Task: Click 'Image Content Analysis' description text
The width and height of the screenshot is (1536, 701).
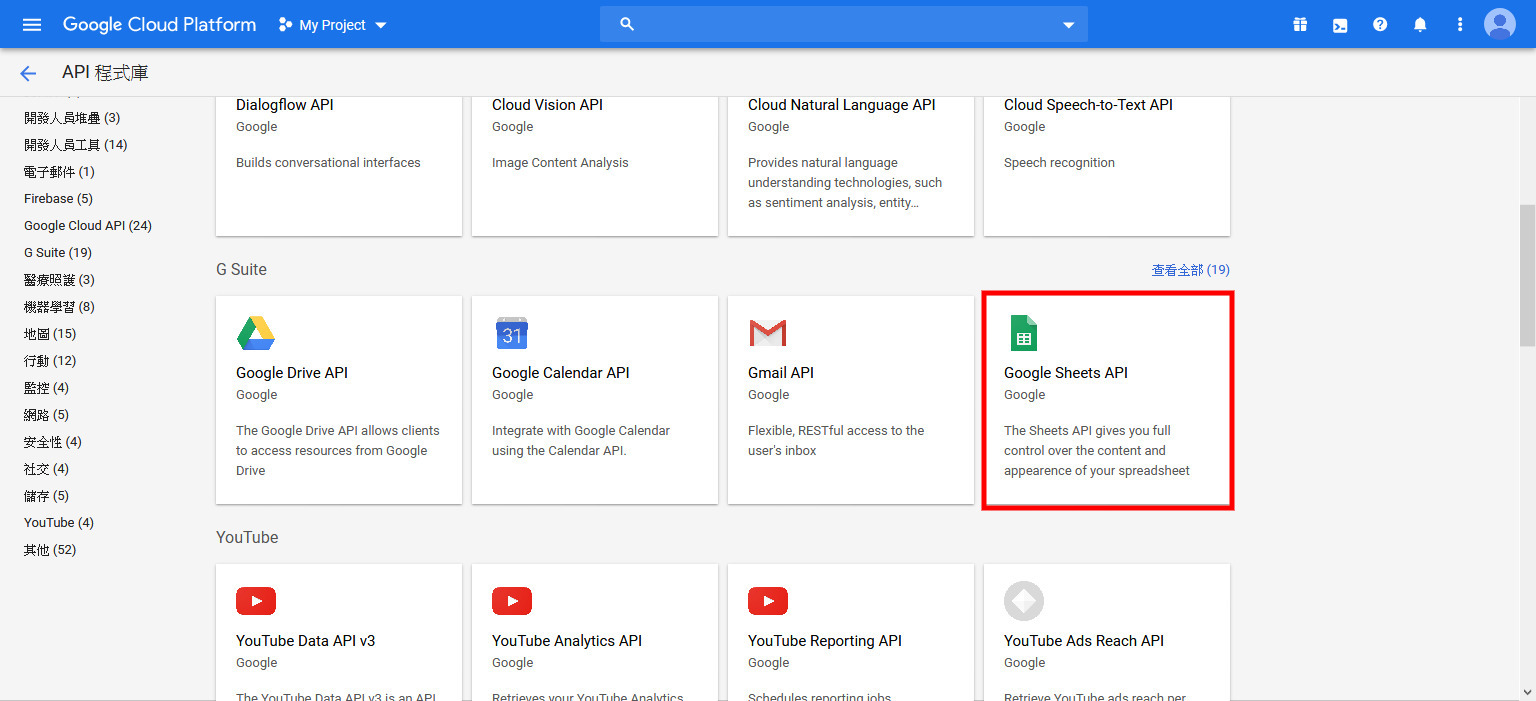Action: (560, 163)
